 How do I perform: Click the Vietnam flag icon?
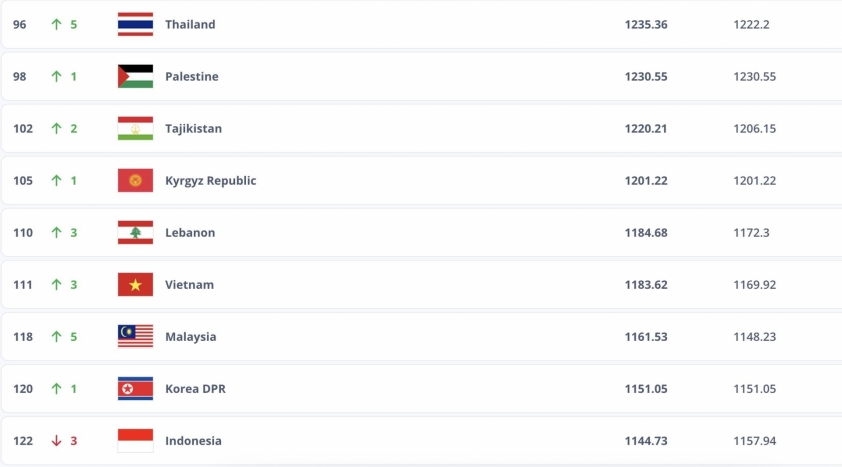pyautogui.click(x=135, y=284)
